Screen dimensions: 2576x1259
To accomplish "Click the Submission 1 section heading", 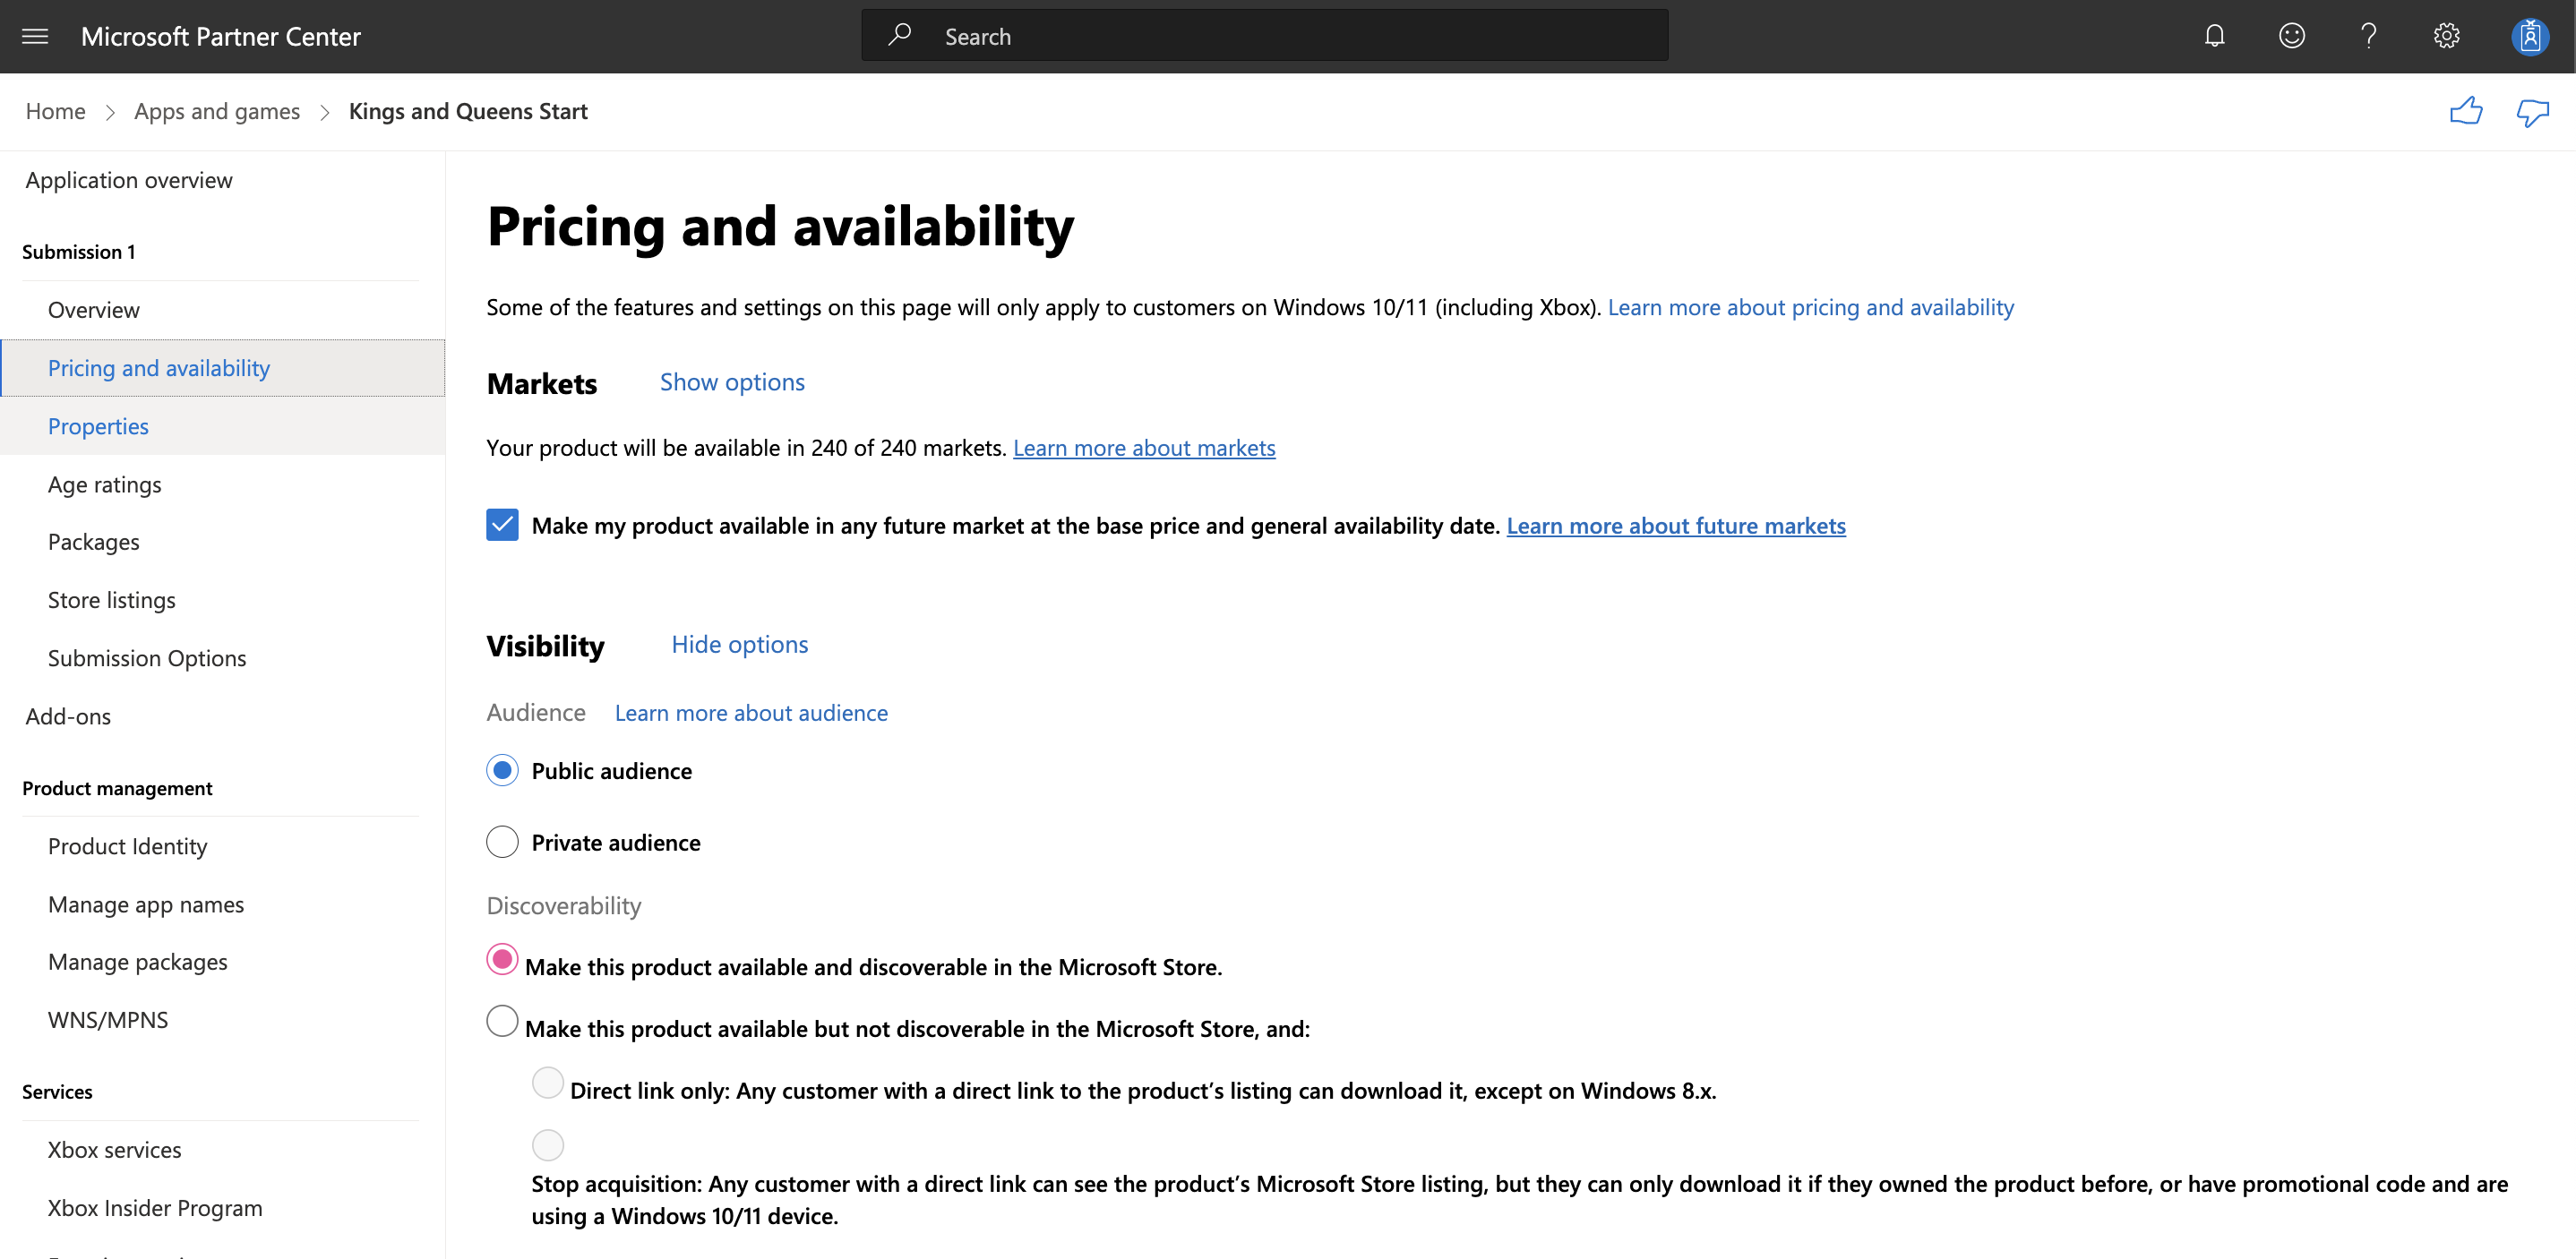I will click(x=79, y=252).
